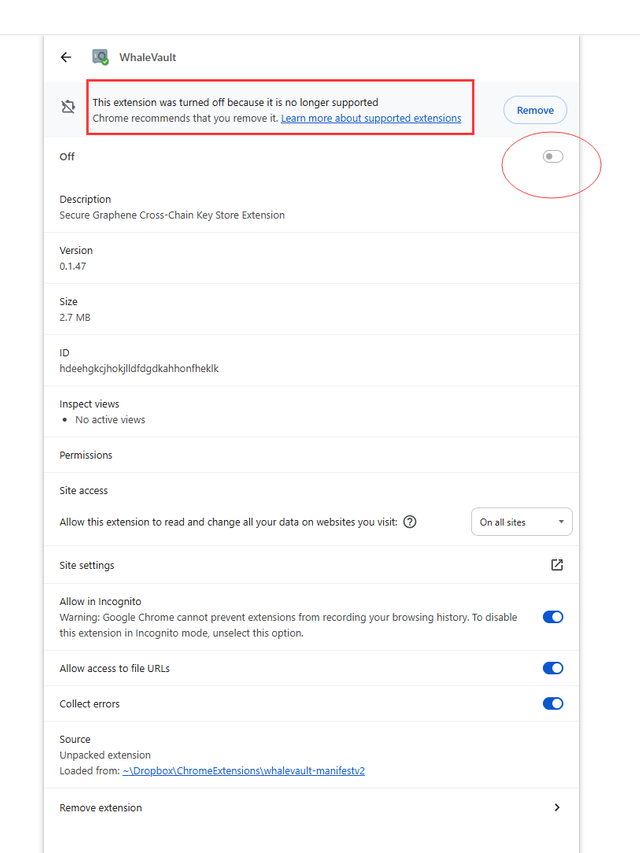This screenshot has height=853, width=640.
Task: Open the Loaded from whalevault-manifestv2 path link
Action: coord(244,770)
